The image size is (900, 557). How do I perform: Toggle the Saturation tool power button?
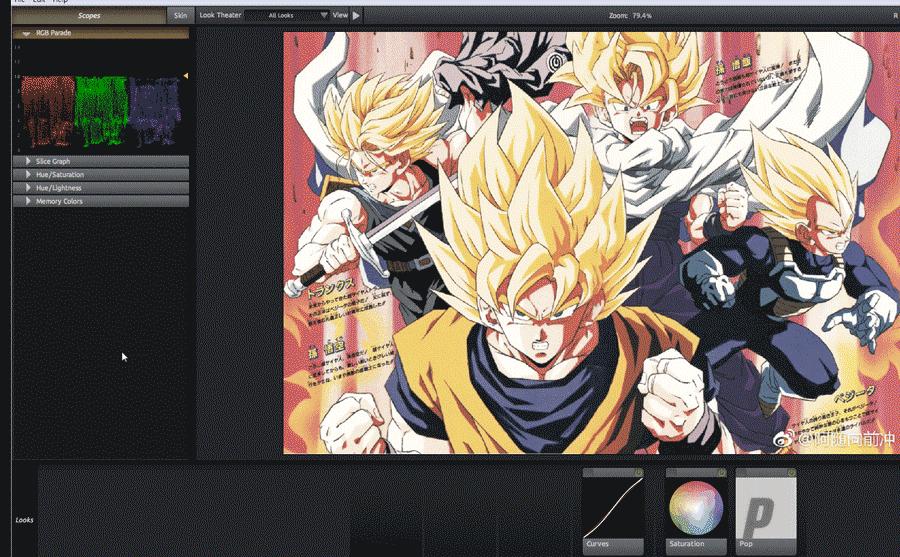pos(721,472)
